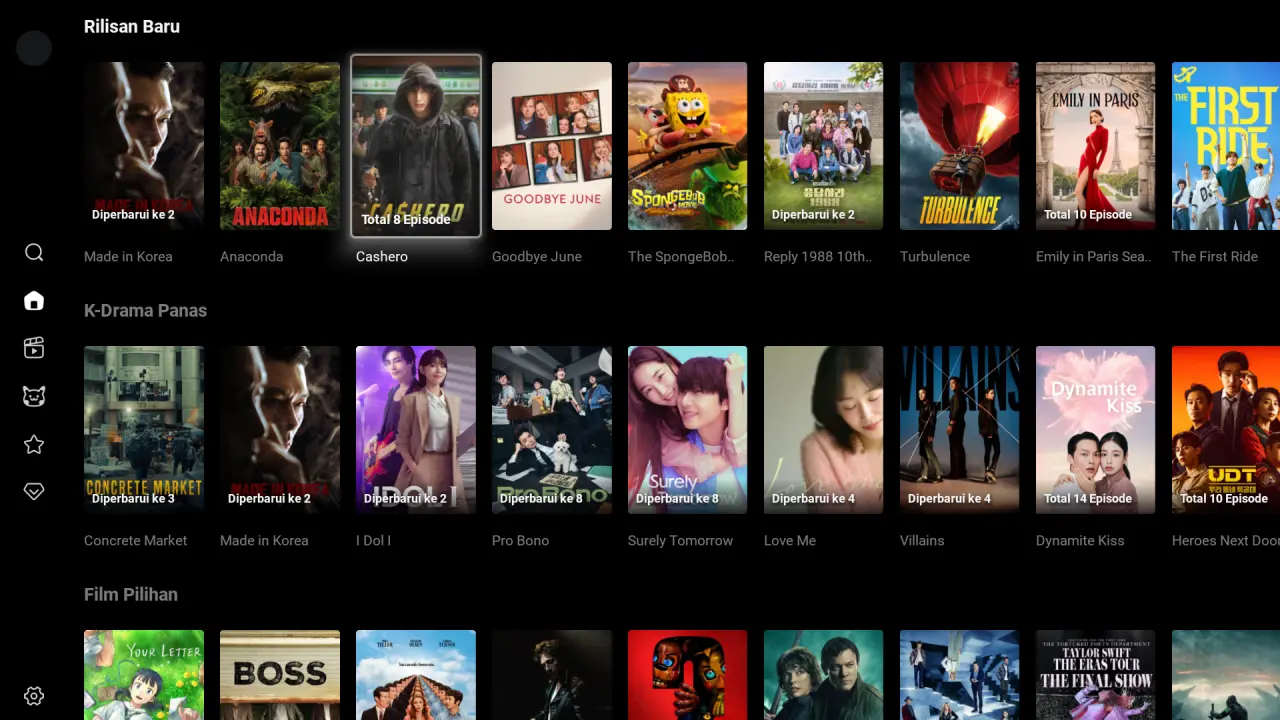Click the Goodbye June title text

537,256
